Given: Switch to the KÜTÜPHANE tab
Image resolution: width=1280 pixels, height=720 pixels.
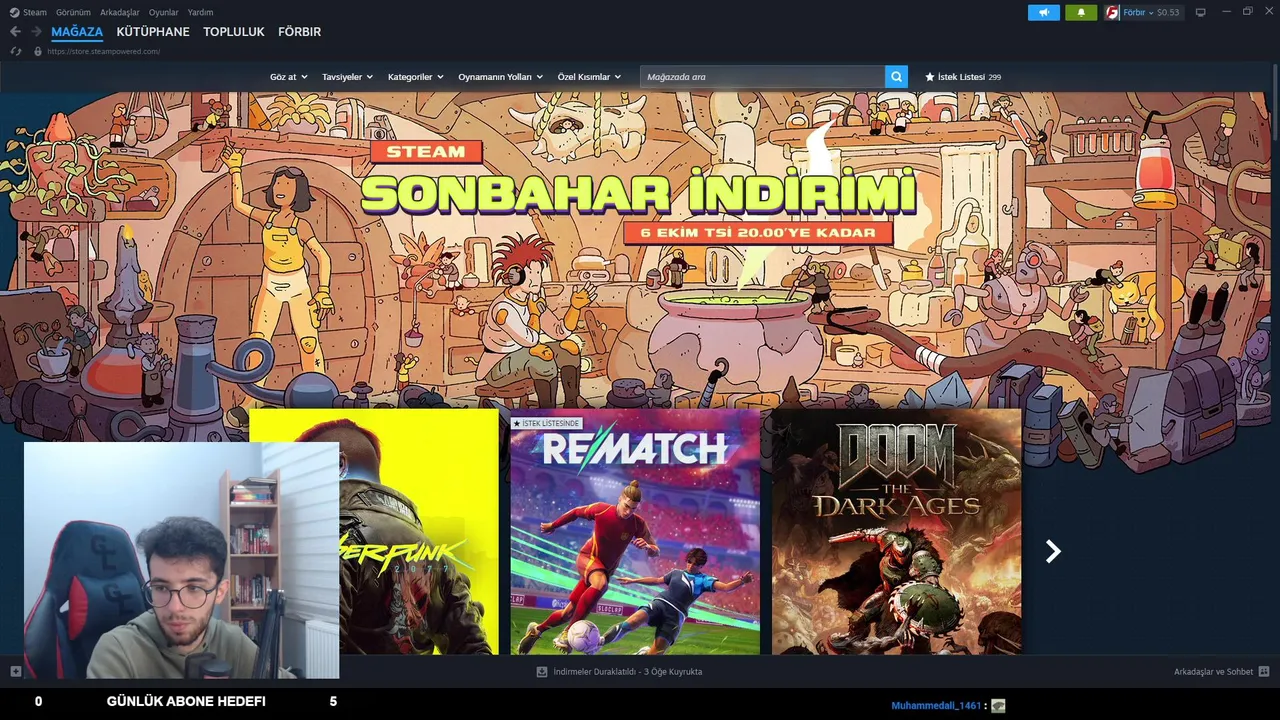Looking at the screenshot, I should click(153, 32).
